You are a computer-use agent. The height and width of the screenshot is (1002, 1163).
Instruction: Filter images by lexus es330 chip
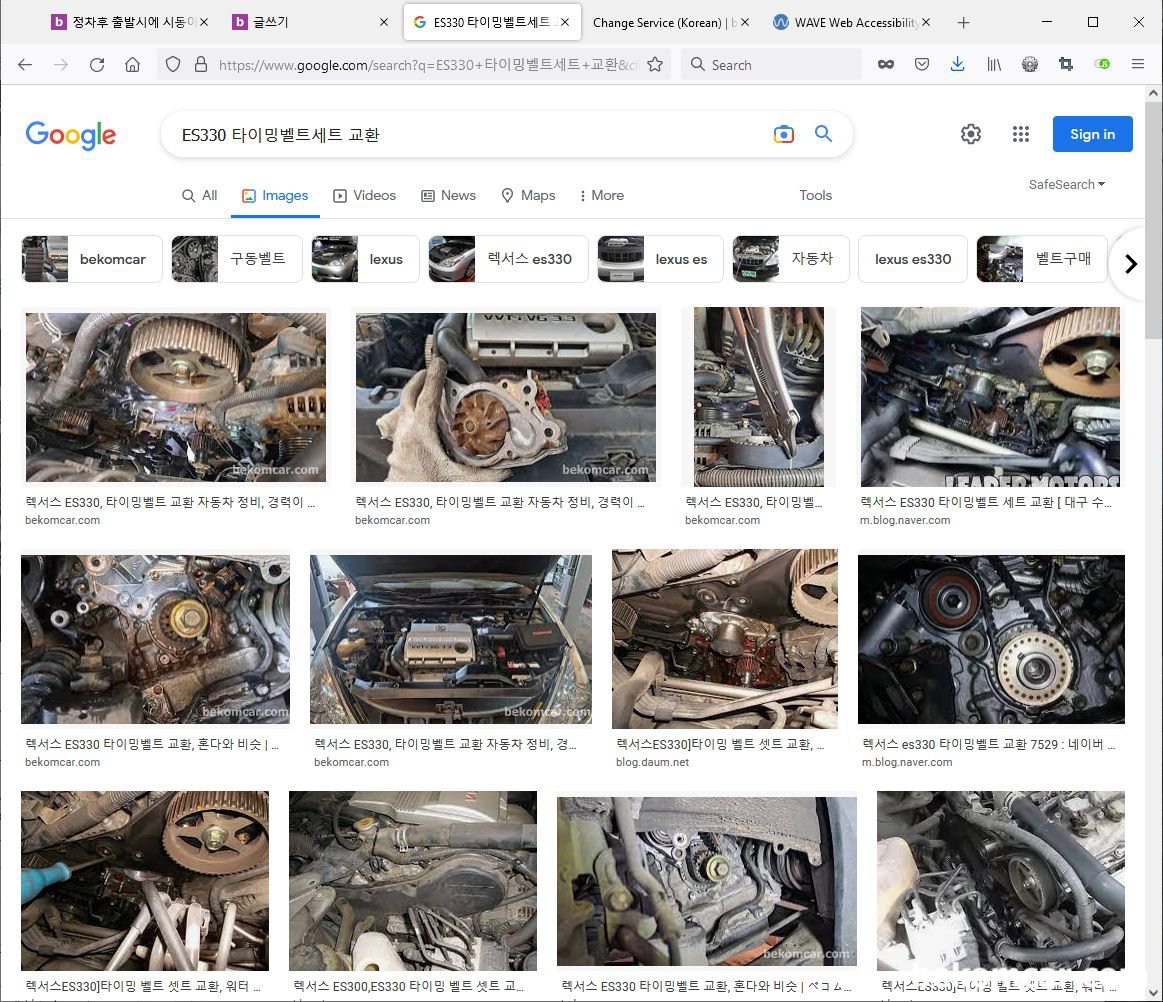click(913, 259)
